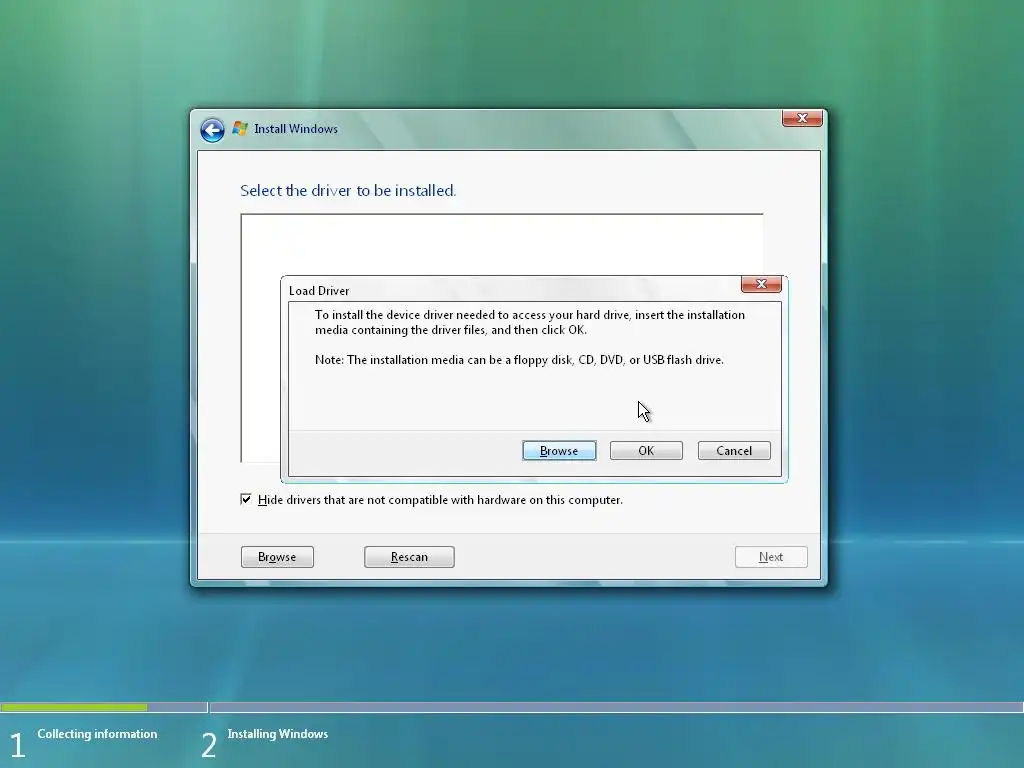Screen dimensions: 1024x768
Task: Click the Windows flag logo in title bar
Action: point(240,129)
